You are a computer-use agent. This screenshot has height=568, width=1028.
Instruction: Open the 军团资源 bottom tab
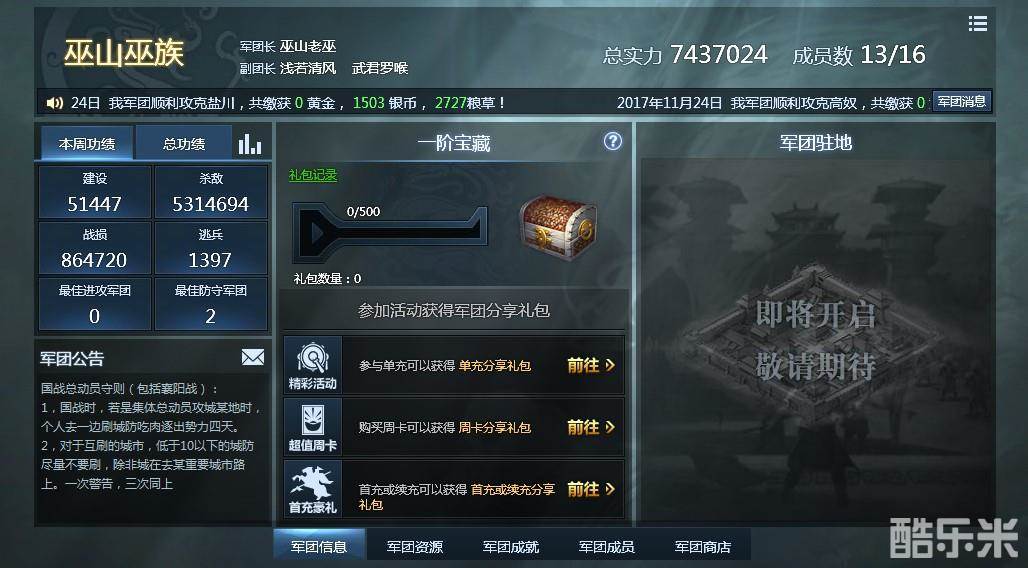click(x=414, y=546)
